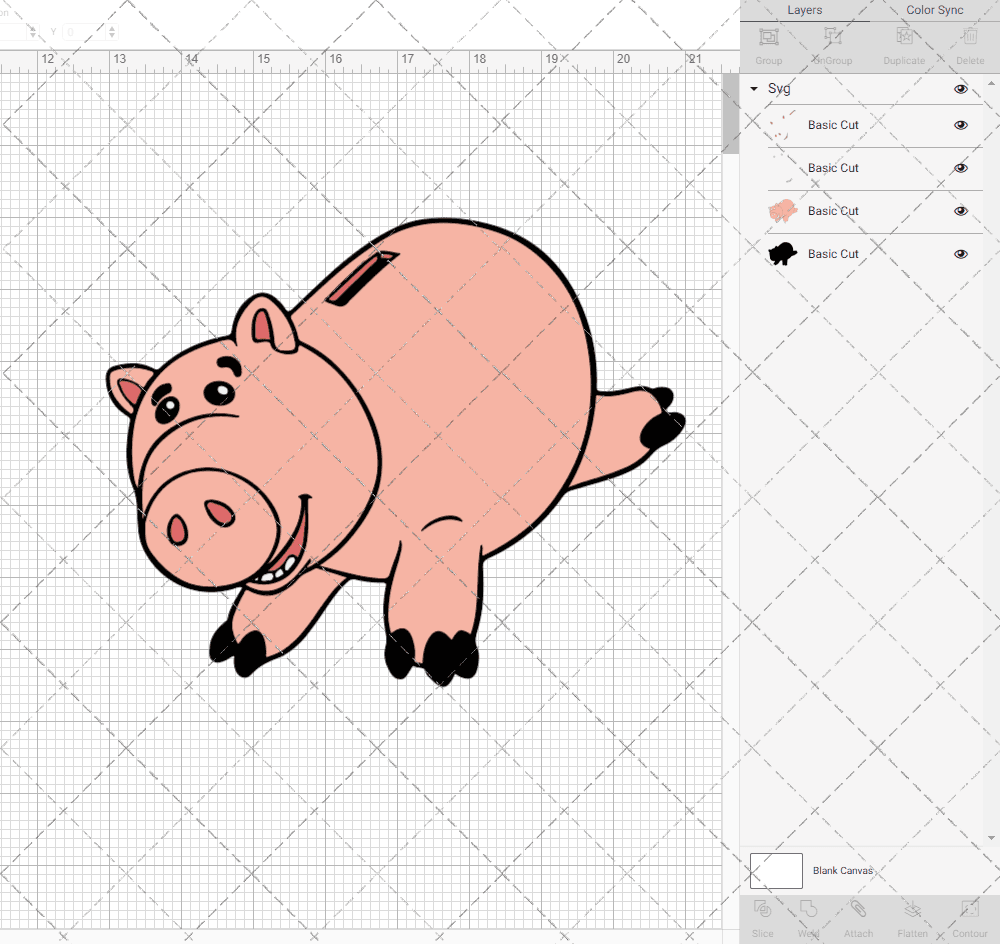Image resolution: width=1000 pixels, height=944 pixels.
Task: Click the Contour tool icon
Action: pos(969,908)
